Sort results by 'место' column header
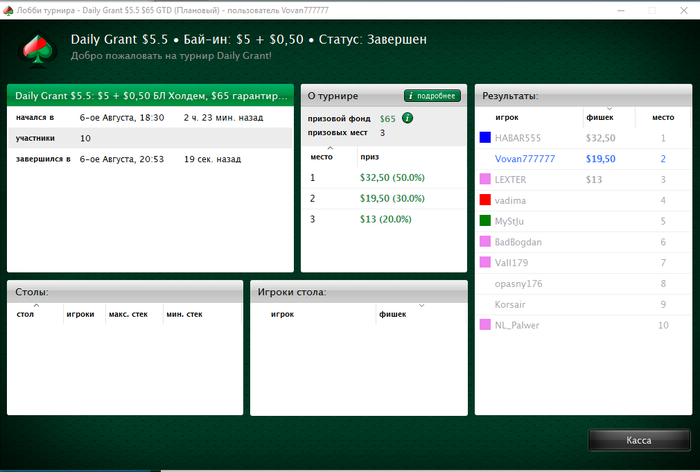 click(x=663, y=117)
